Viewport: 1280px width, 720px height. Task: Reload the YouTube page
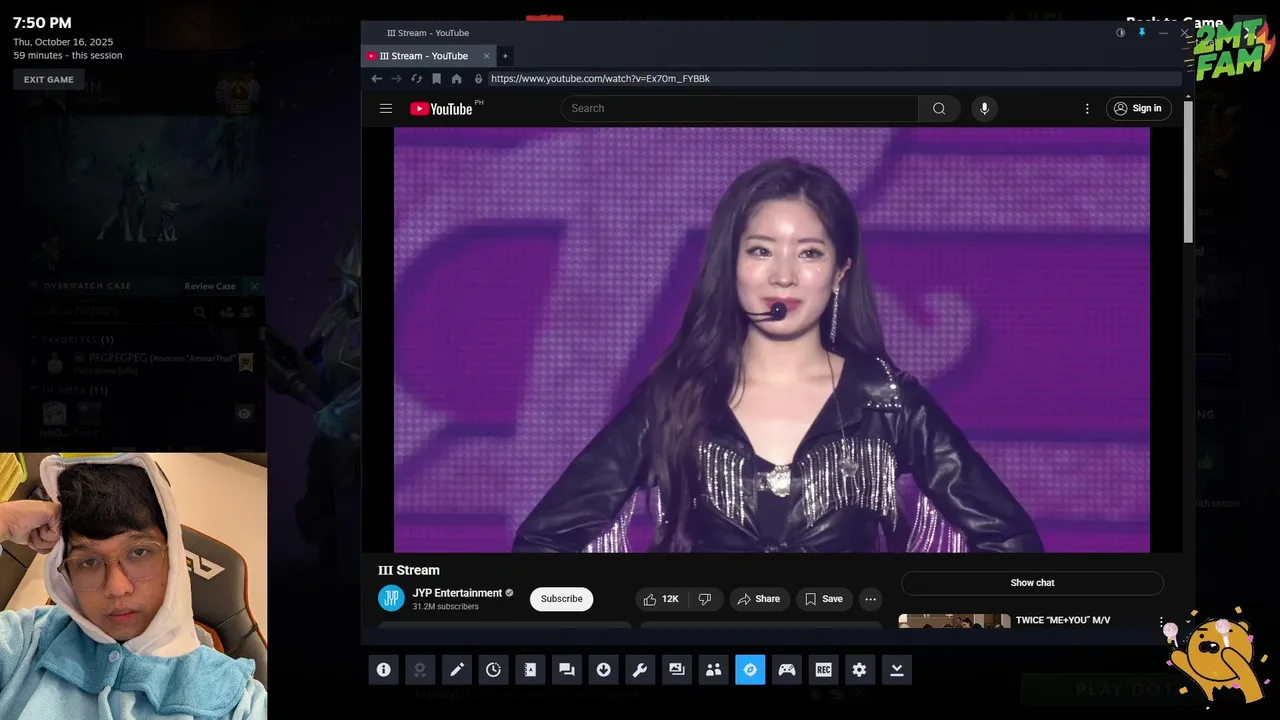click(x=416, y=78)
